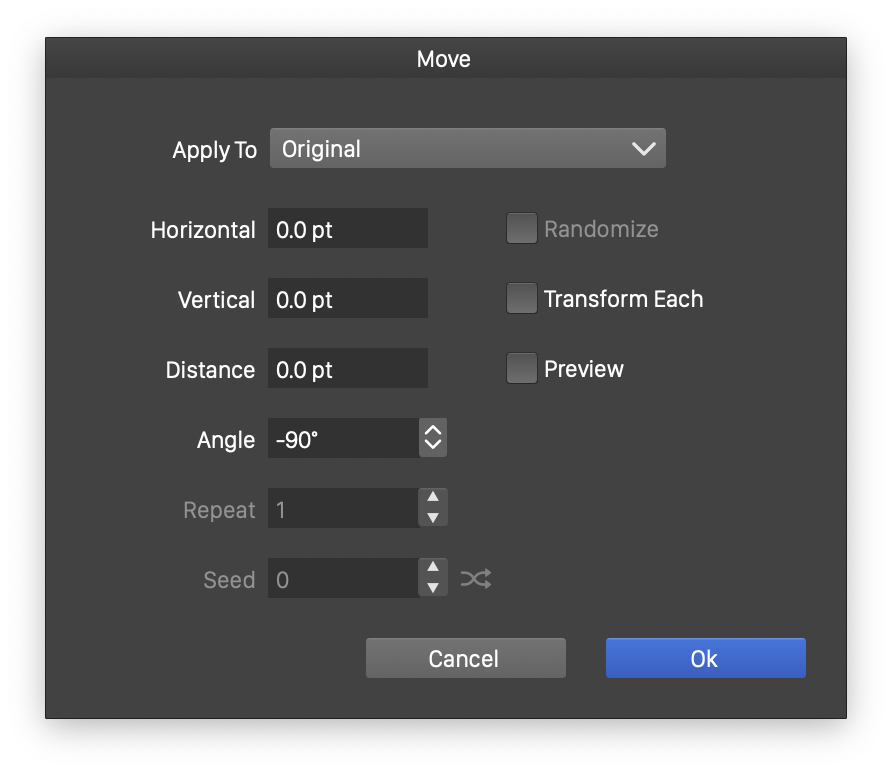Open the Angle stepper chevron control

433,437
